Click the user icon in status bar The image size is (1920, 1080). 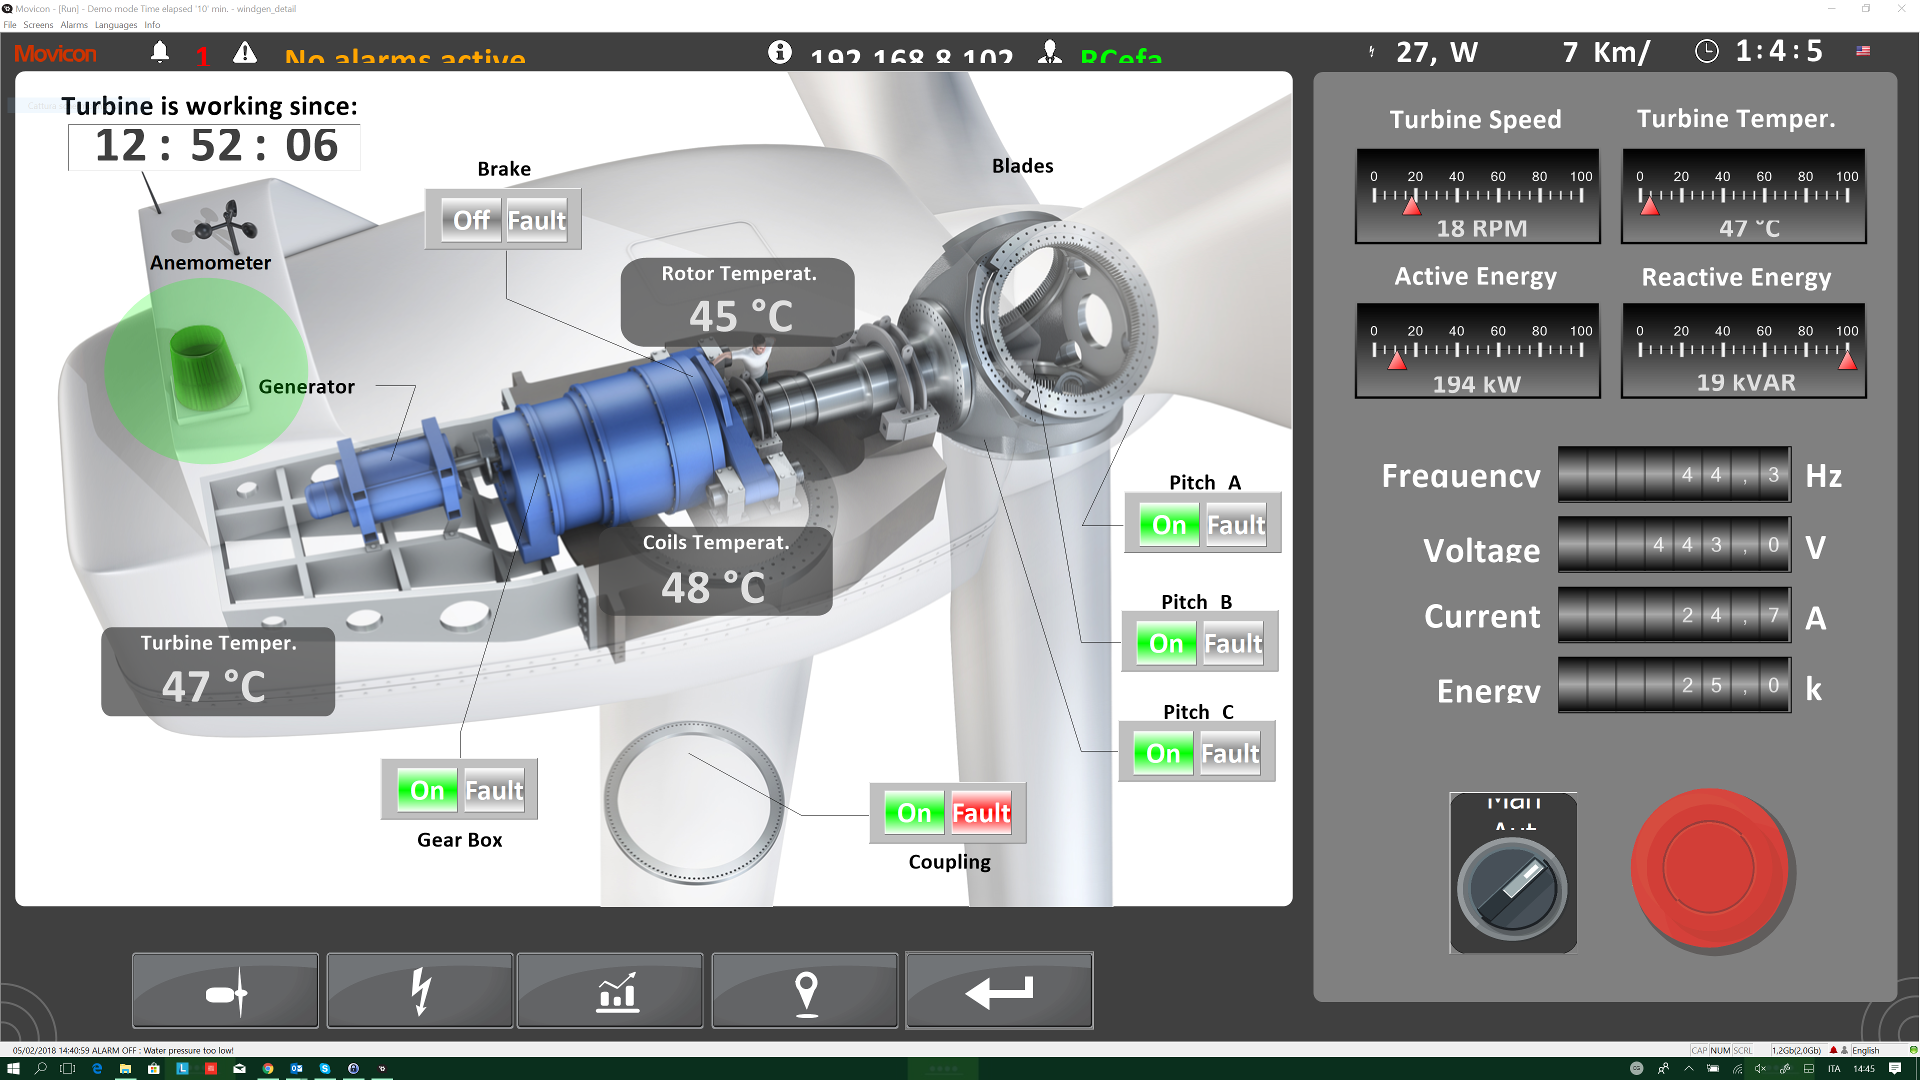click(1844, 1050)
